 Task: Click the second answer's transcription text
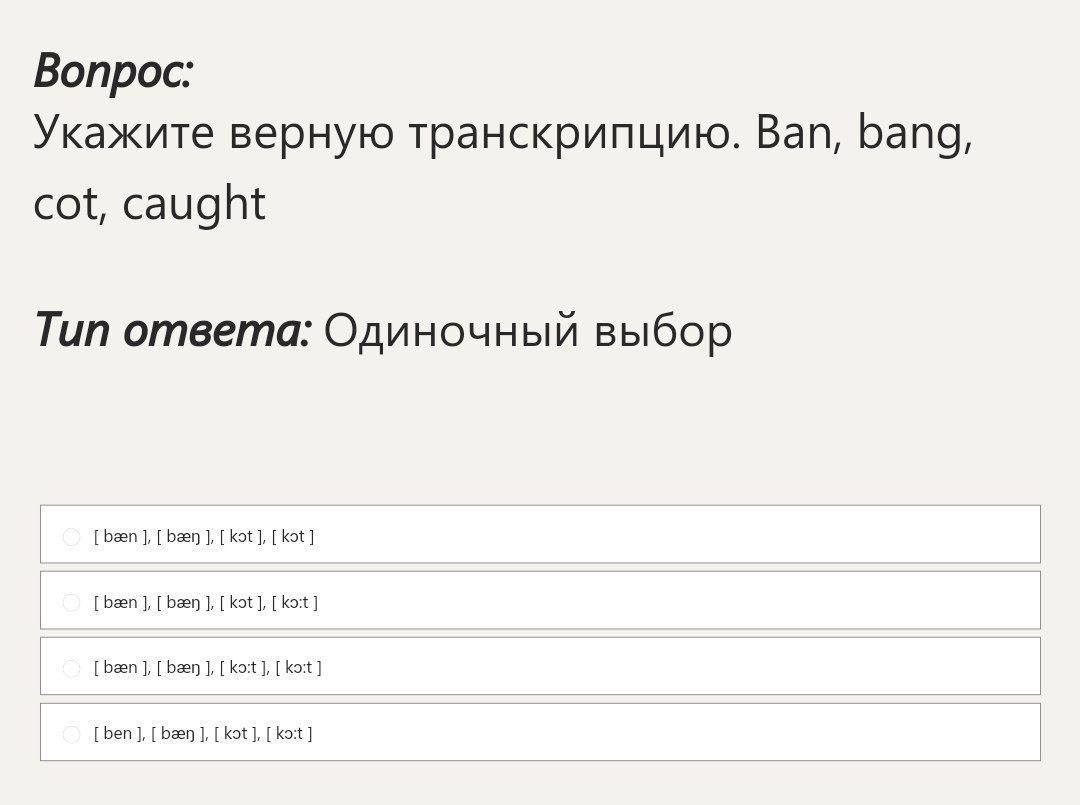[206, 603]
